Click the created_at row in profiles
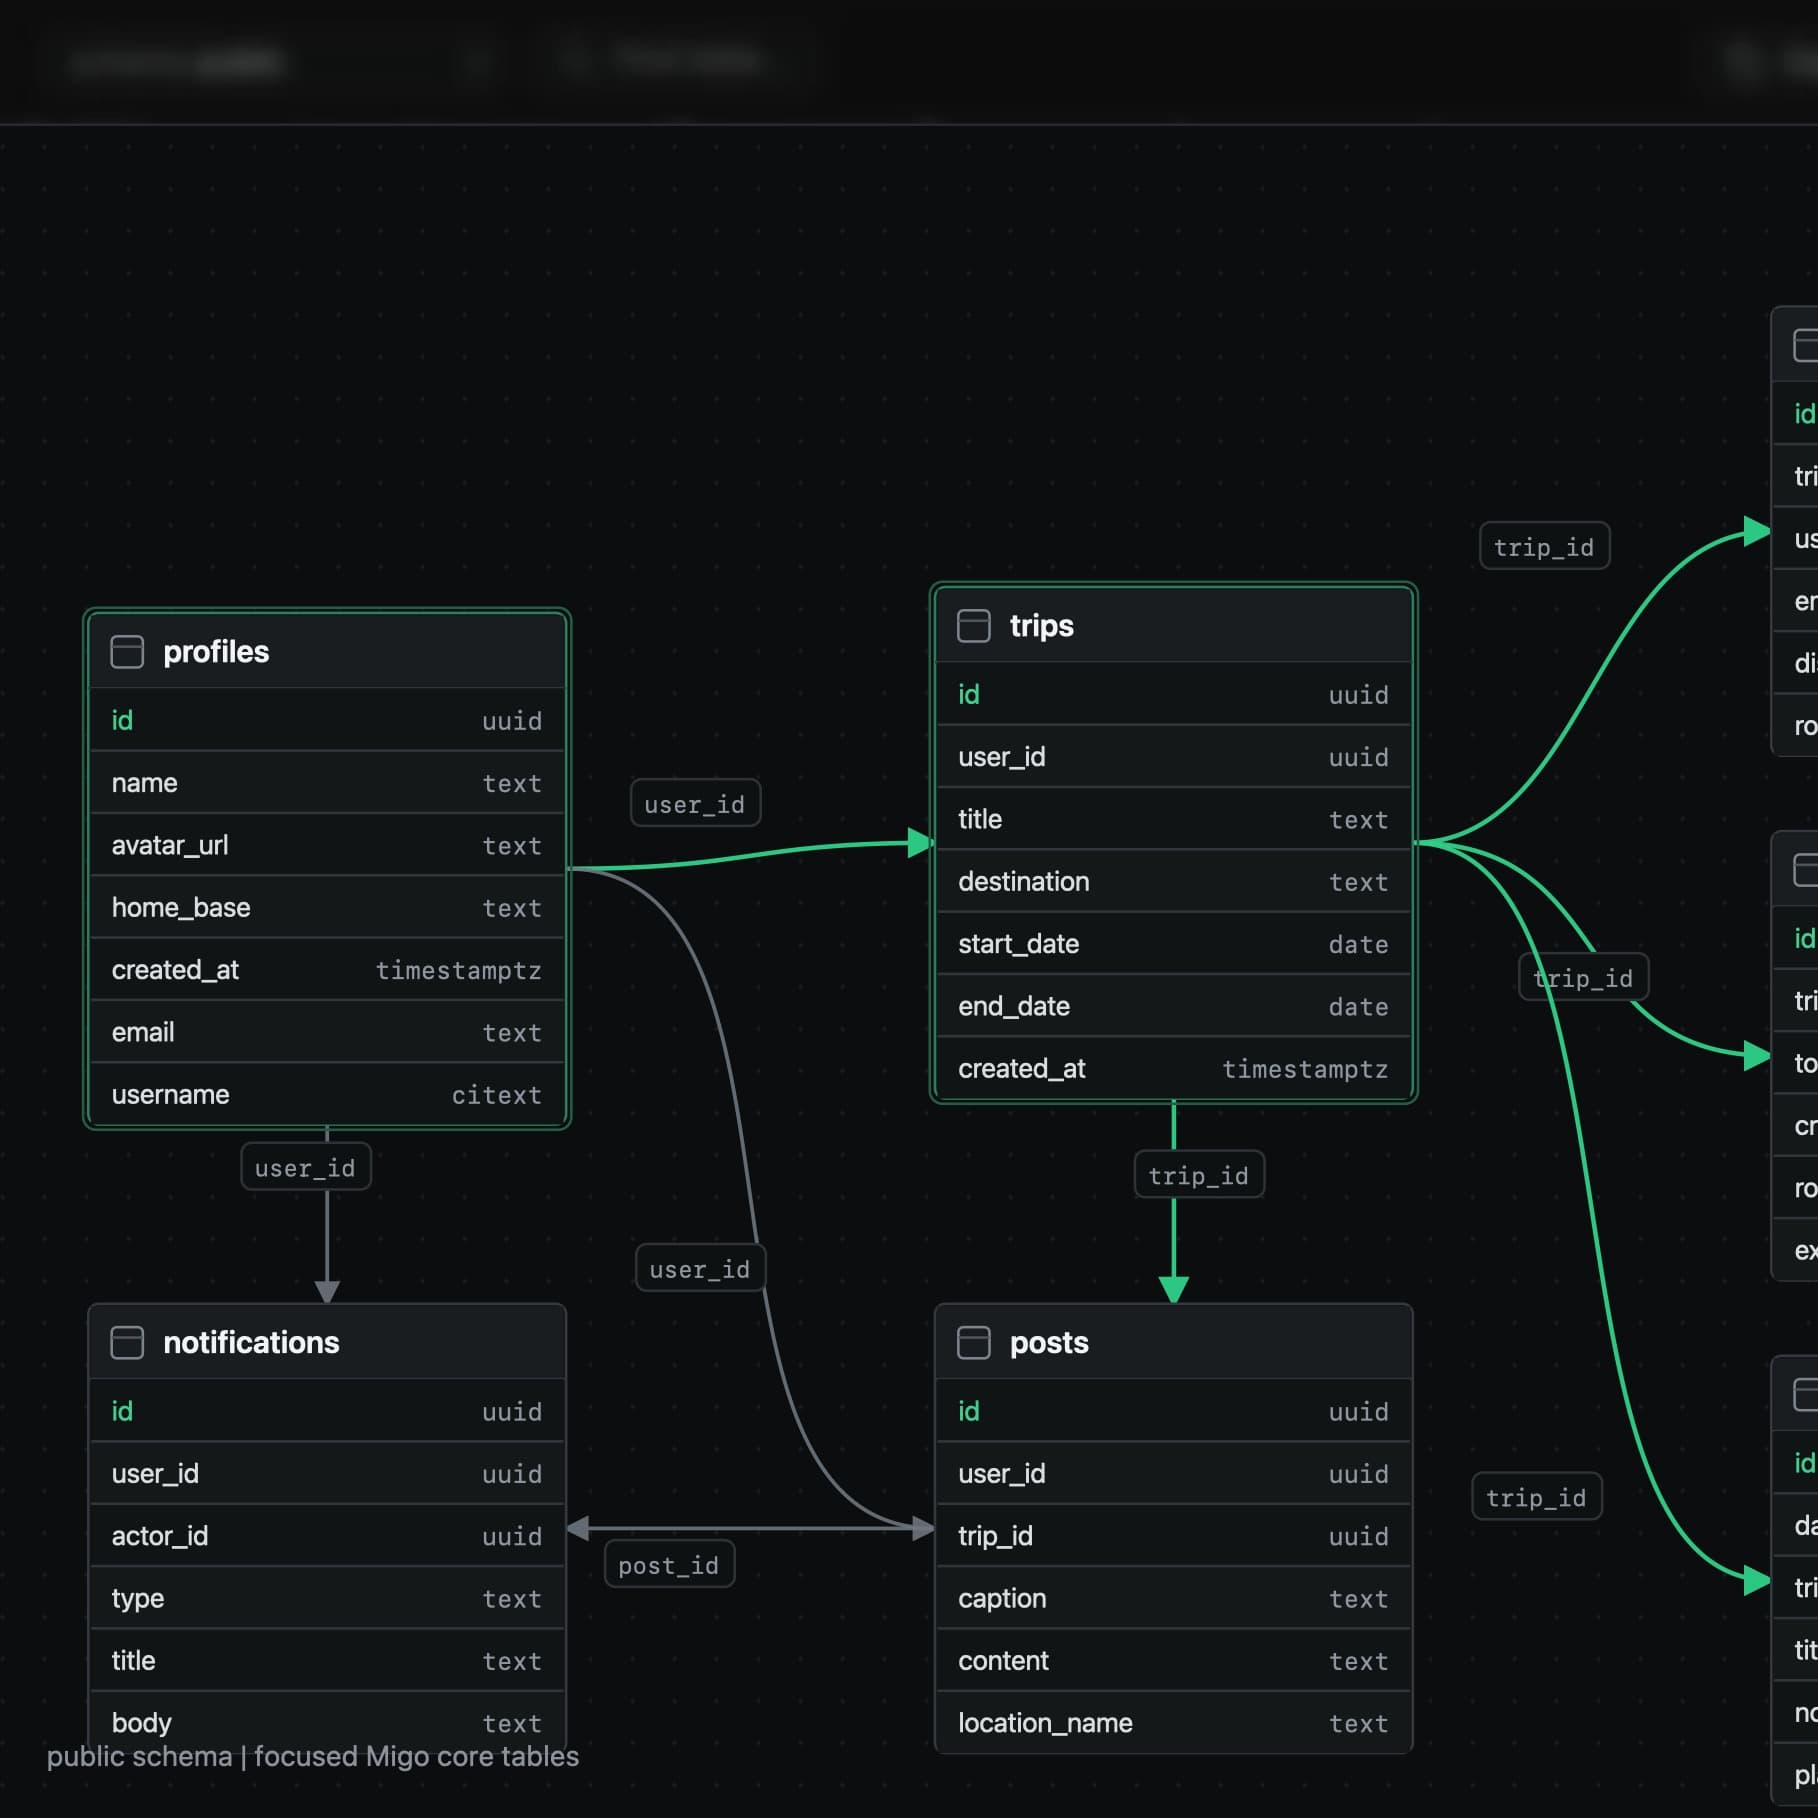 tap(327, 970)
